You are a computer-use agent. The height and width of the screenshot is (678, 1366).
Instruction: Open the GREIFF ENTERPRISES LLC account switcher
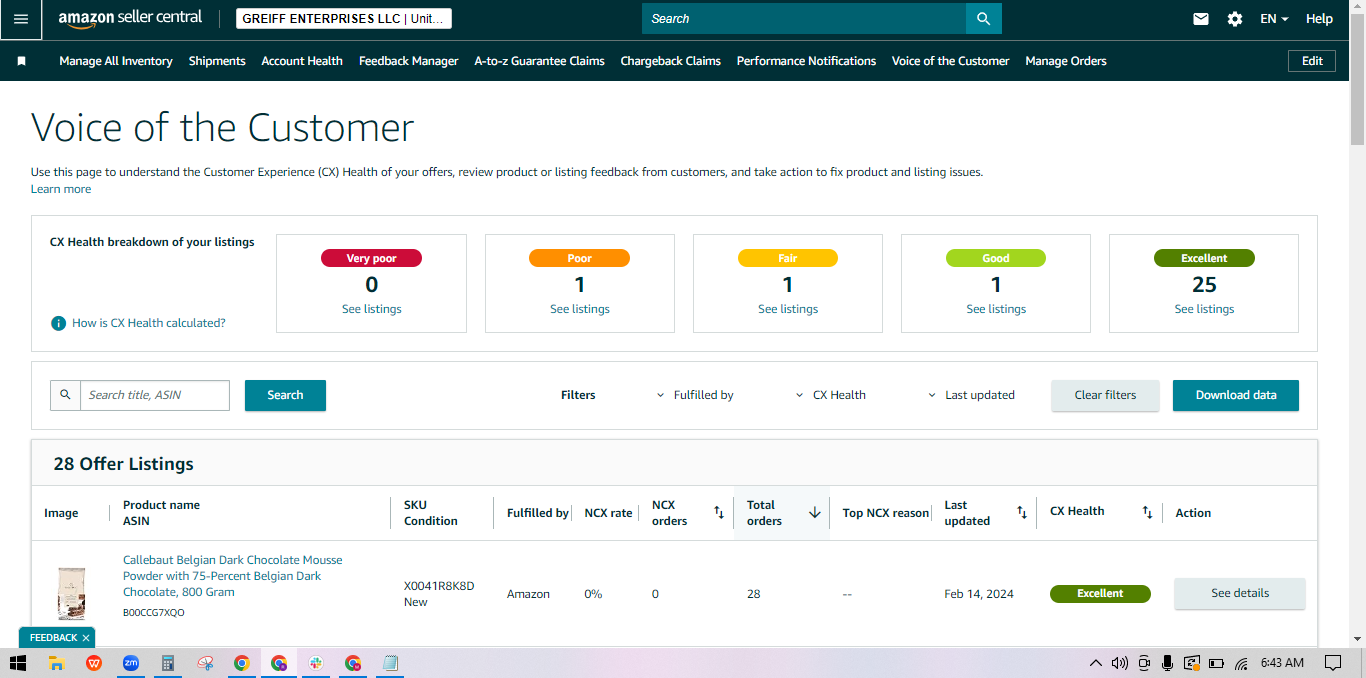click(344, 19)
